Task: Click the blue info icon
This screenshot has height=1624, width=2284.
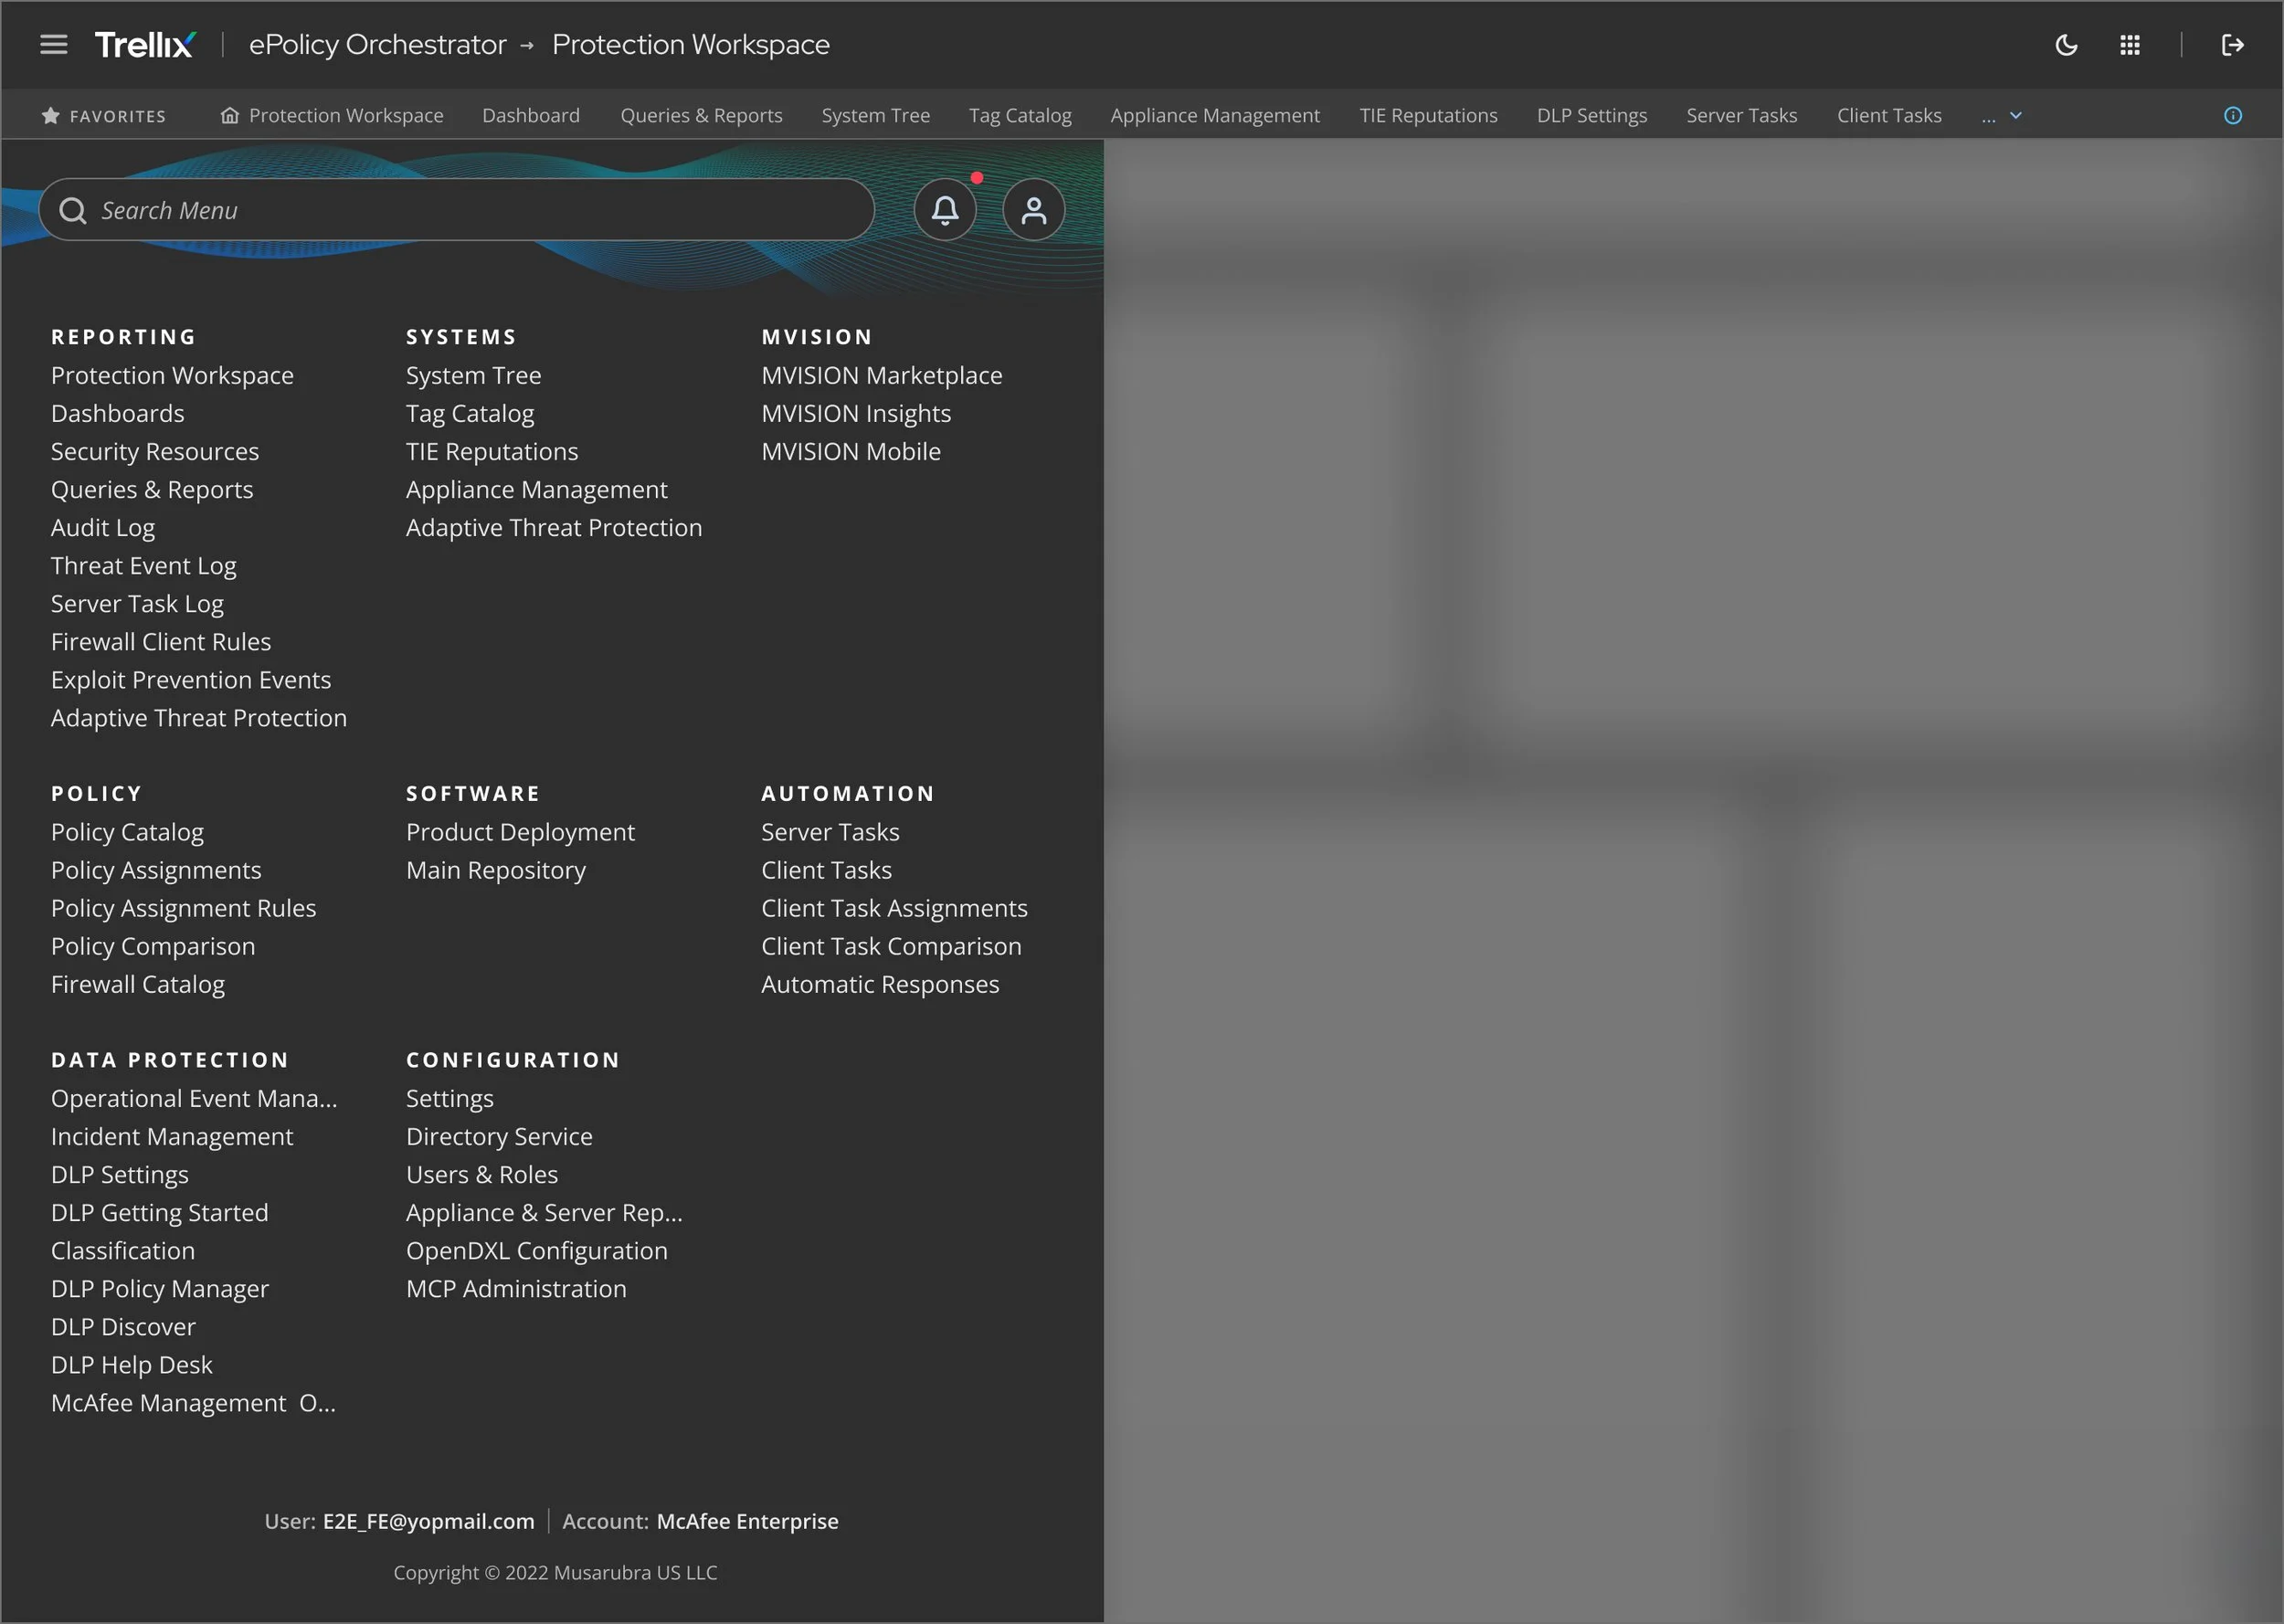Action: 2232,116
